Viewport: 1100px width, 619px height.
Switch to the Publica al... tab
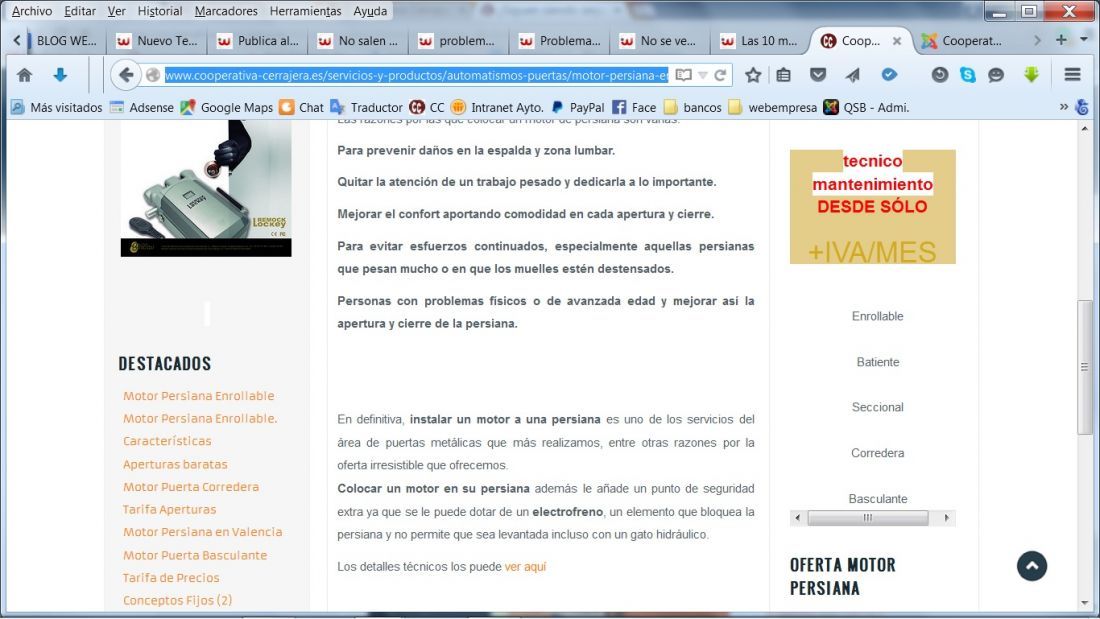[258, 41]
